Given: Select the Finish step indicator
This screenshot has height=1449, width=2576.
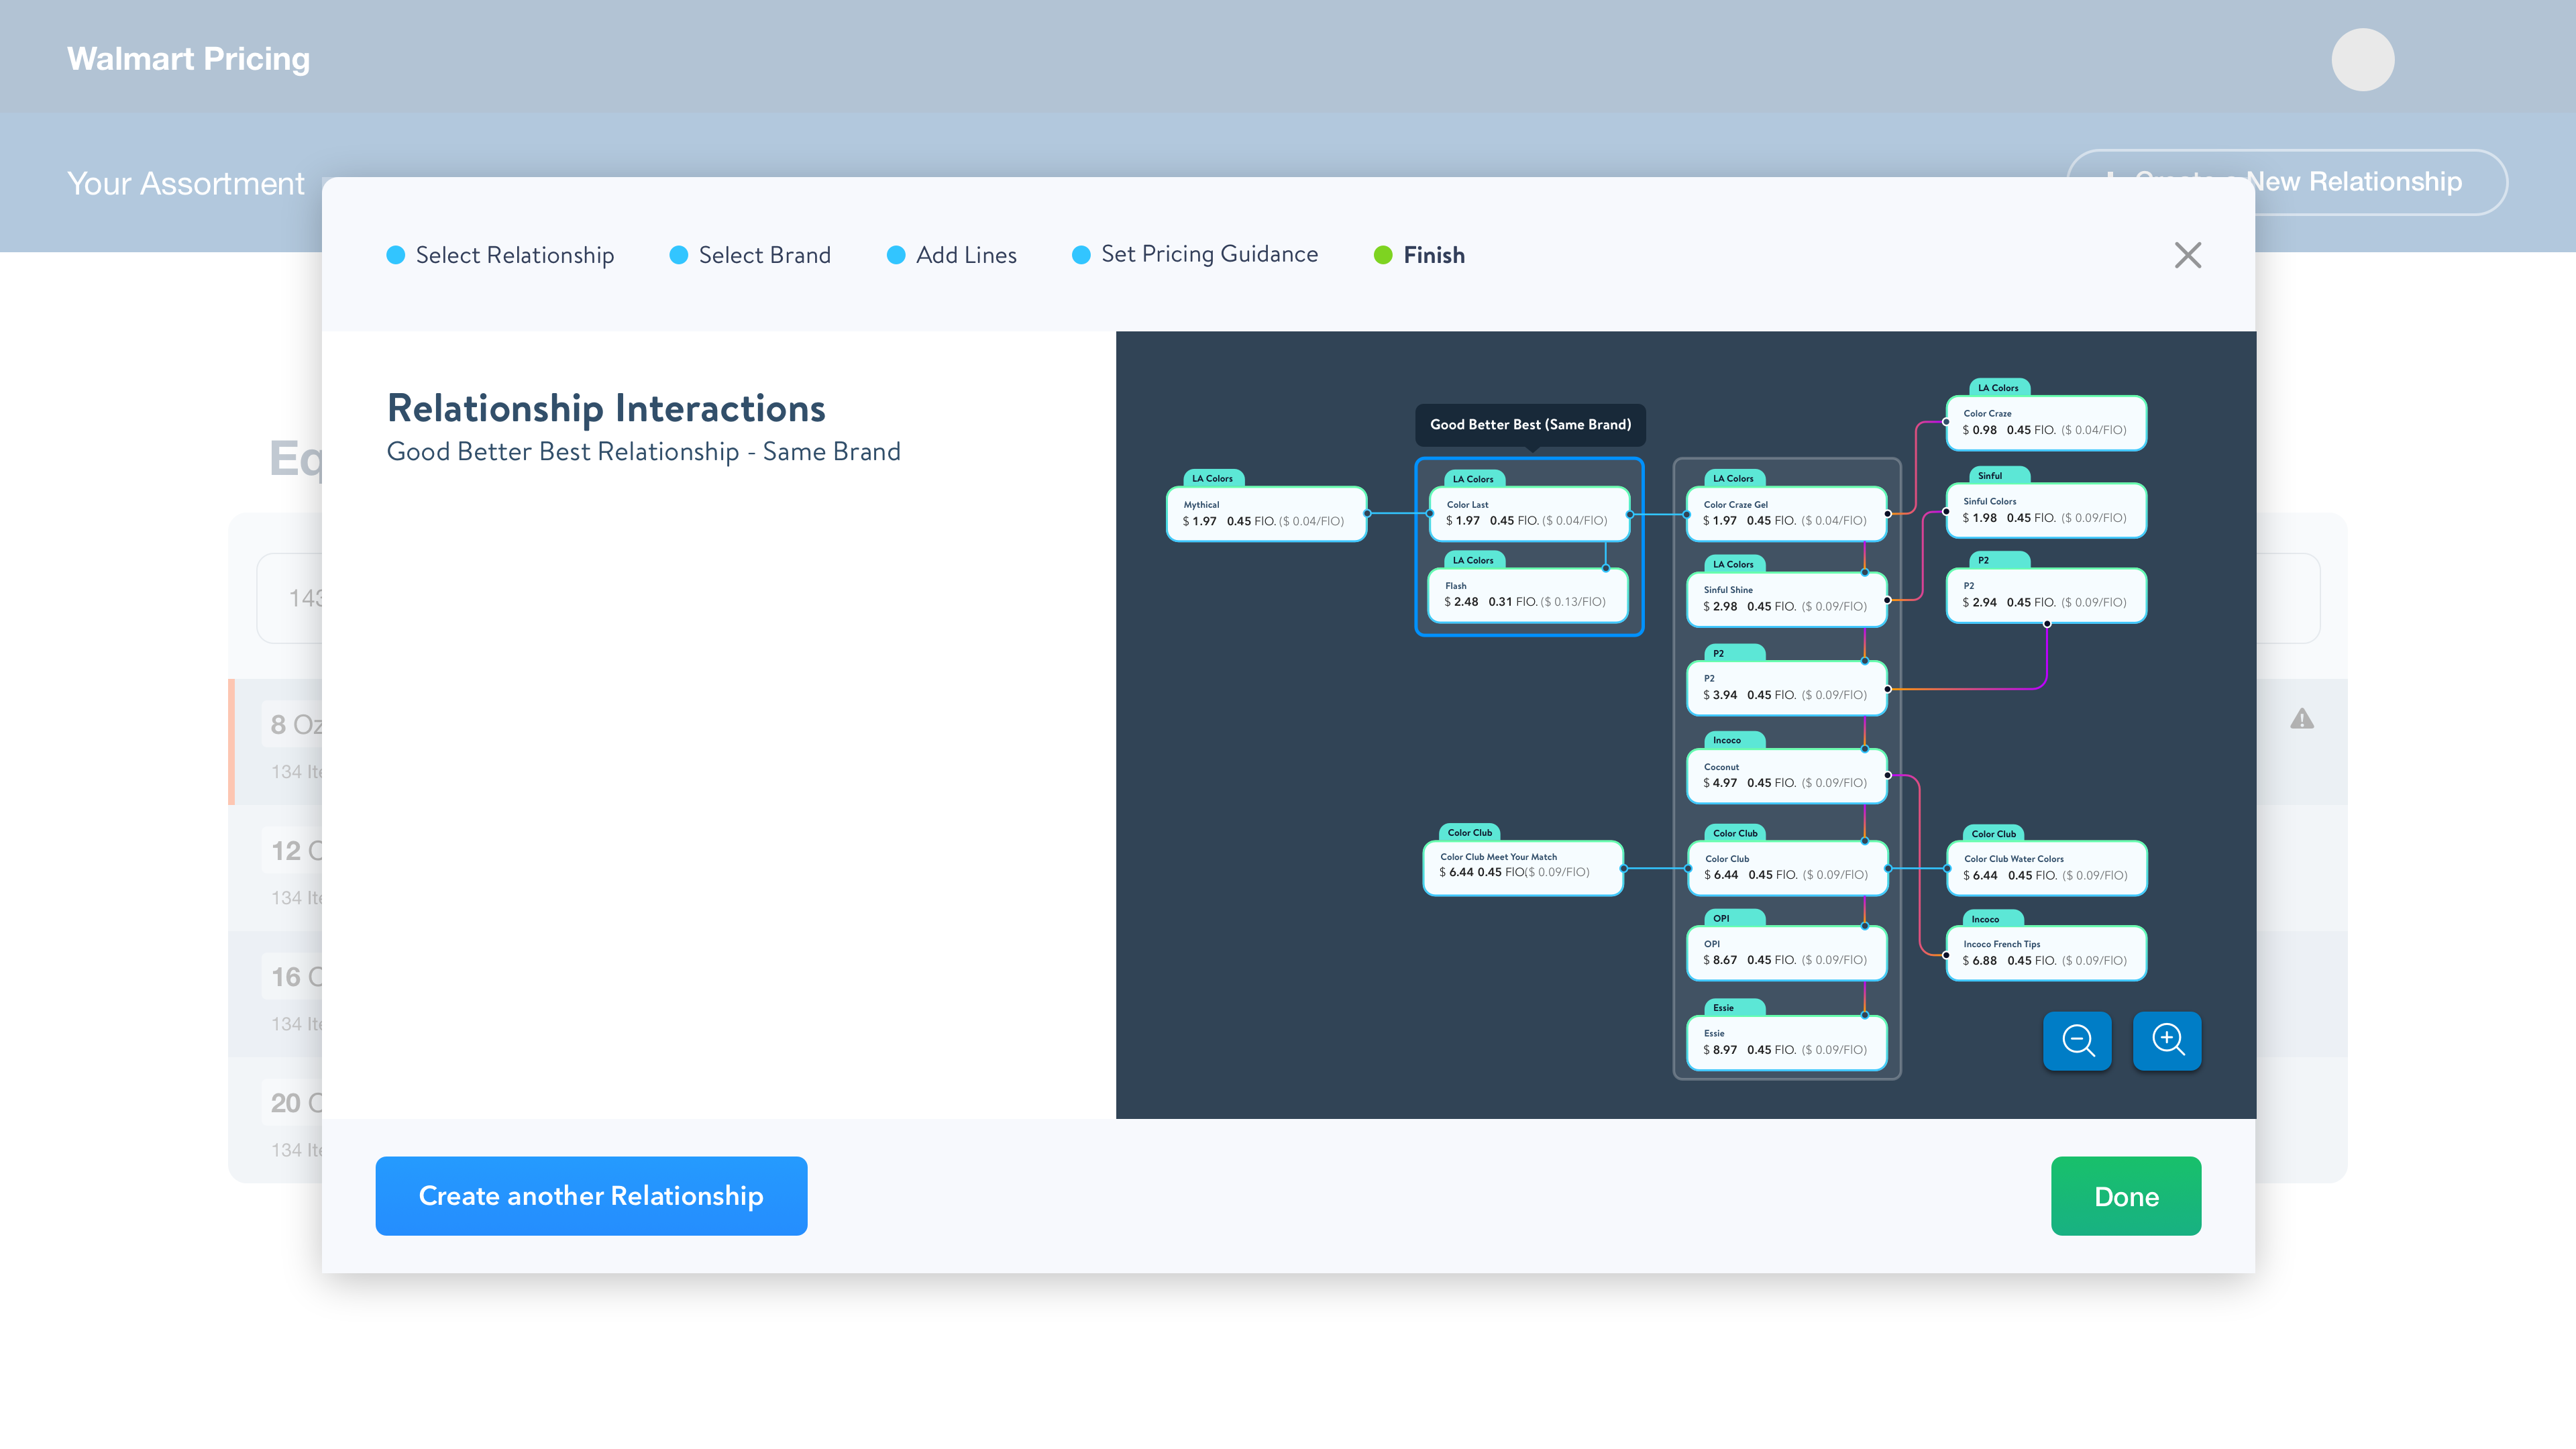Looking at the screenshot, I should pos(1419,255).
